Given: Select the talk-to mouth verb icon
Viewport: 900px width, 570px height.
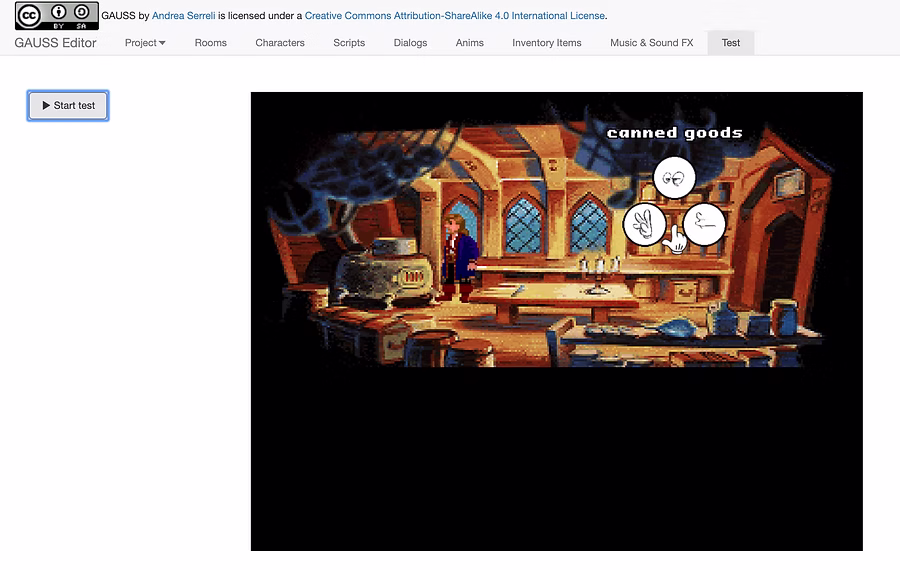Looking at the screenshot, I should pyautogui.click(x=704, y=224).
